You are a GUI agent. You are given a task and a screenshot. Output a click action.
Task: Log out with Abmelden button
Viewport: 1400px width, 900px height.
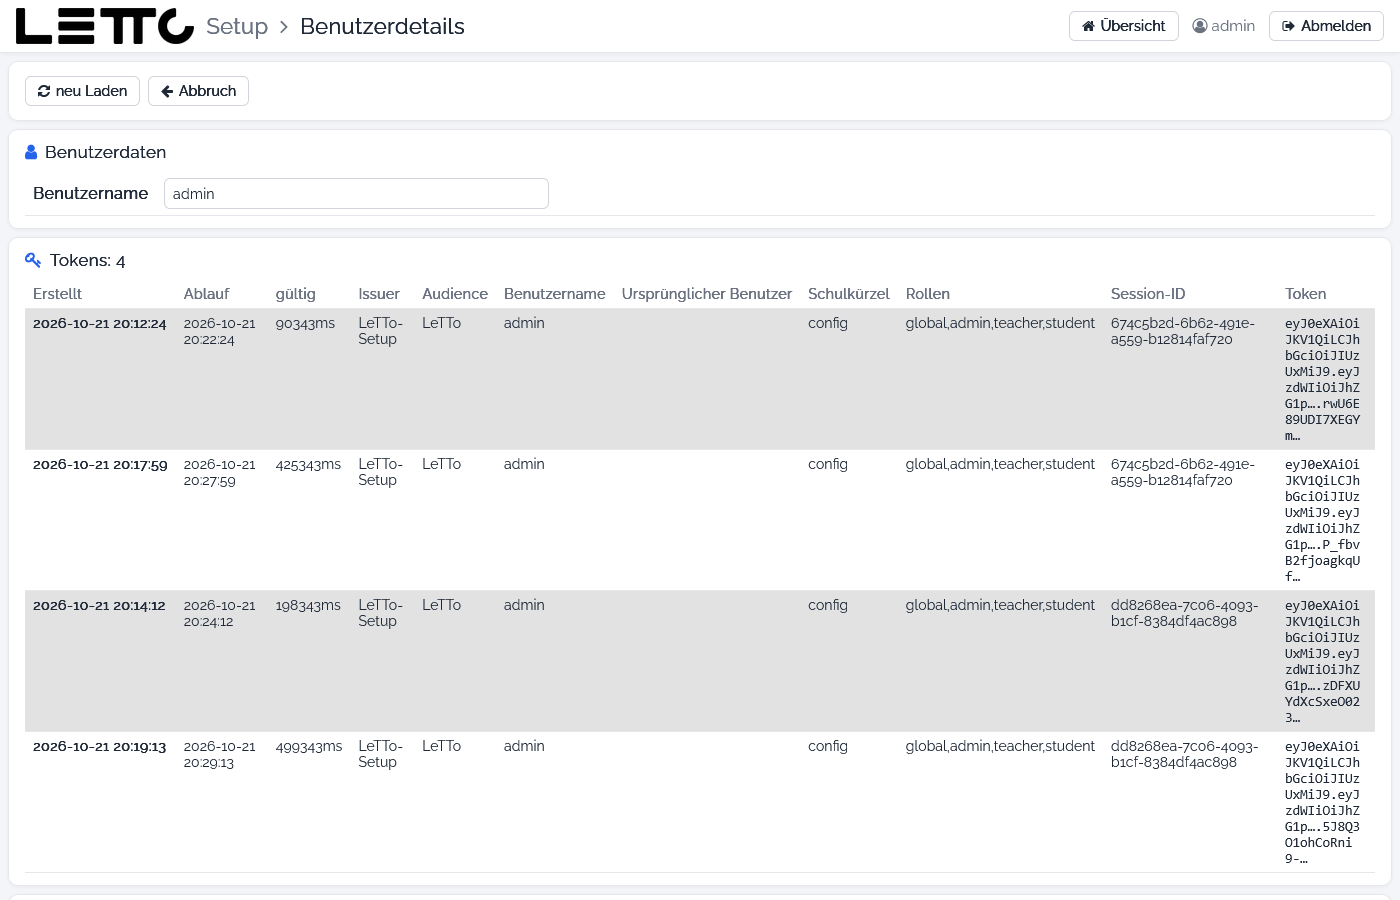(1326, 26)
